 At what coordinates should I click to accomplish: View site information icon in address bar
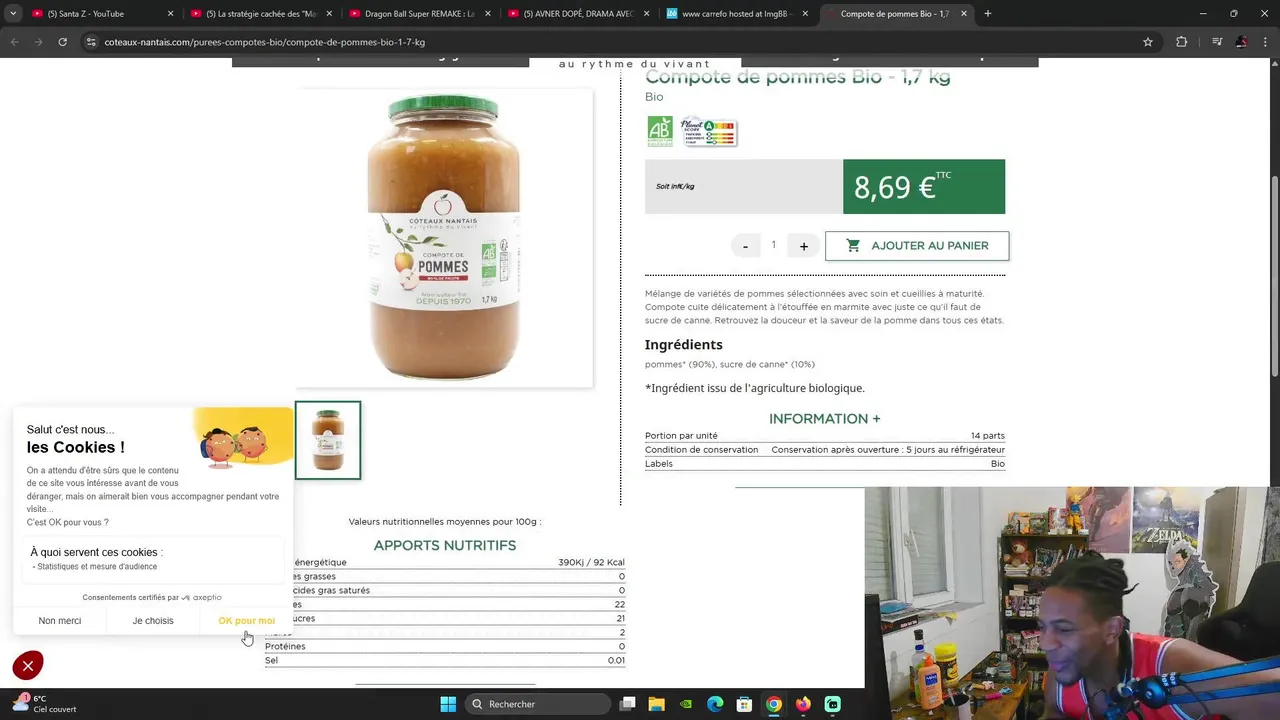pos(91,42)
